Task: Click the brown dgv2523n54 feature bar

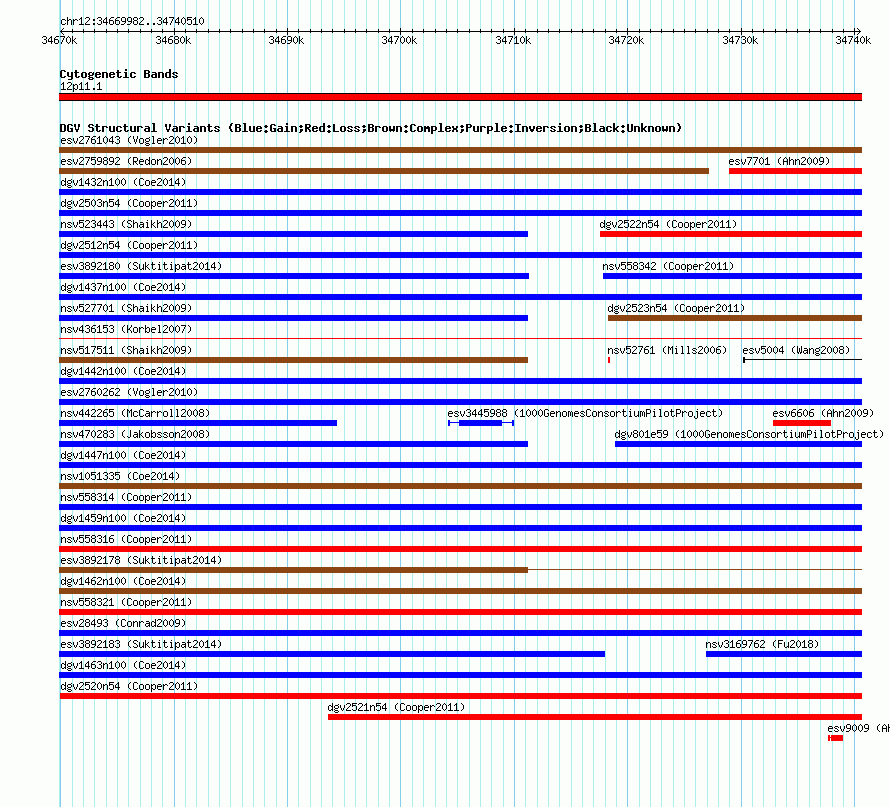Action: (735, 318)
